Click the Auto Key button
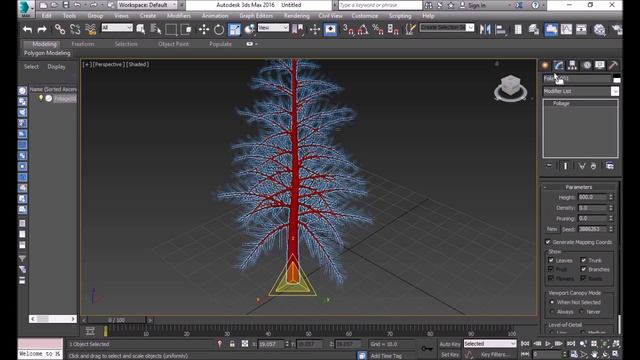The image size is (640, 360). click(450, 344)
